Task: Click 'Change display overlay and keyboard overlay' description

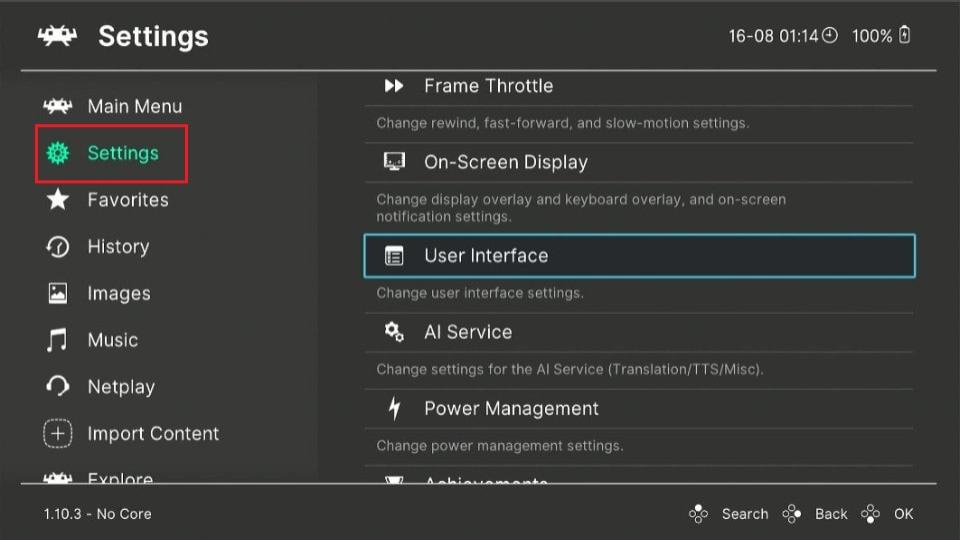Action: (x=581, y=208)
